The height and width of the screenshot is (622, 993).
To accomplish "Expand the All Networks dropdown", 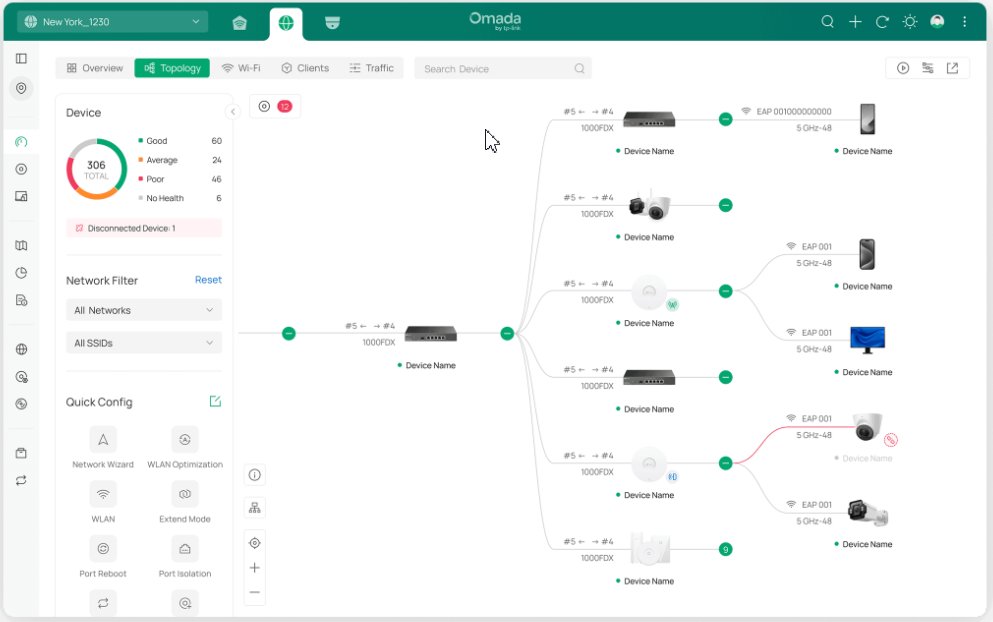I will coord(144,310).
